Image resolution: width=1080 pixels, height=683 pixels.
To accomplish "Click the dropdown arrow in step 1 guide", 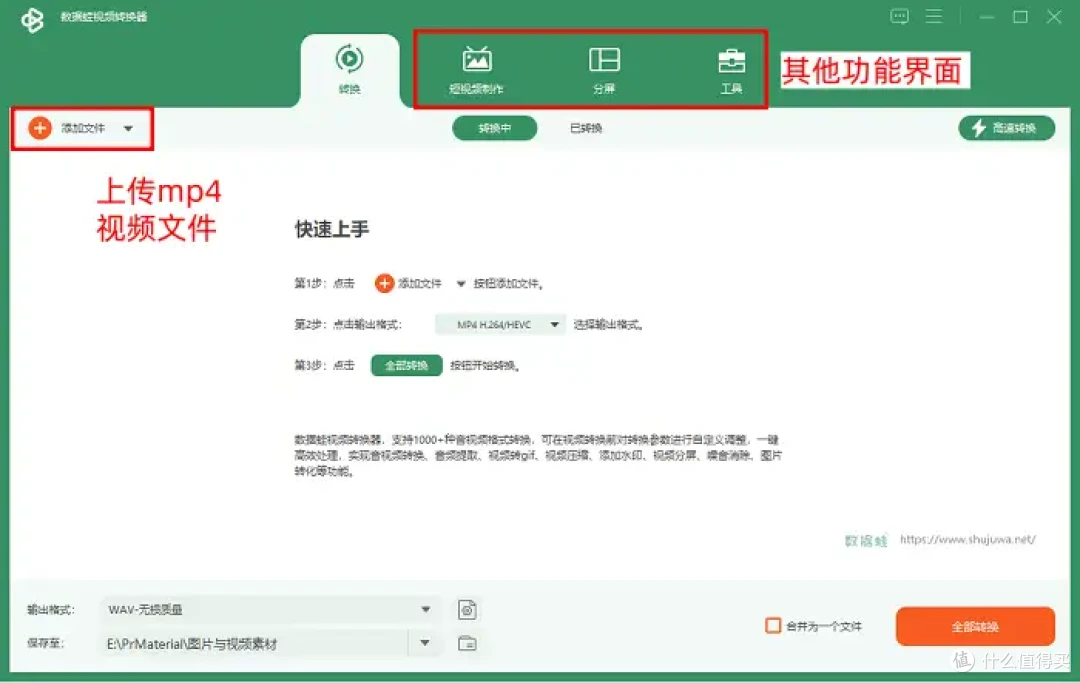I will [x=461, y=284].
